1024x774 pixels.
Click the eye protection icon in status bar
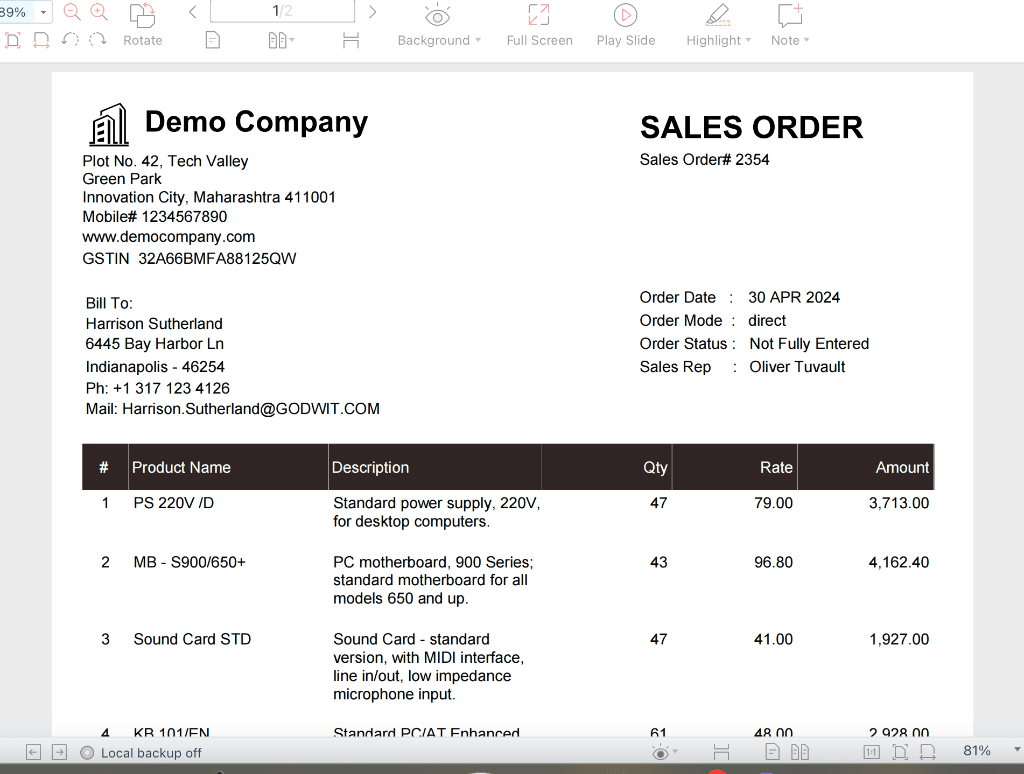click(660, 753)
